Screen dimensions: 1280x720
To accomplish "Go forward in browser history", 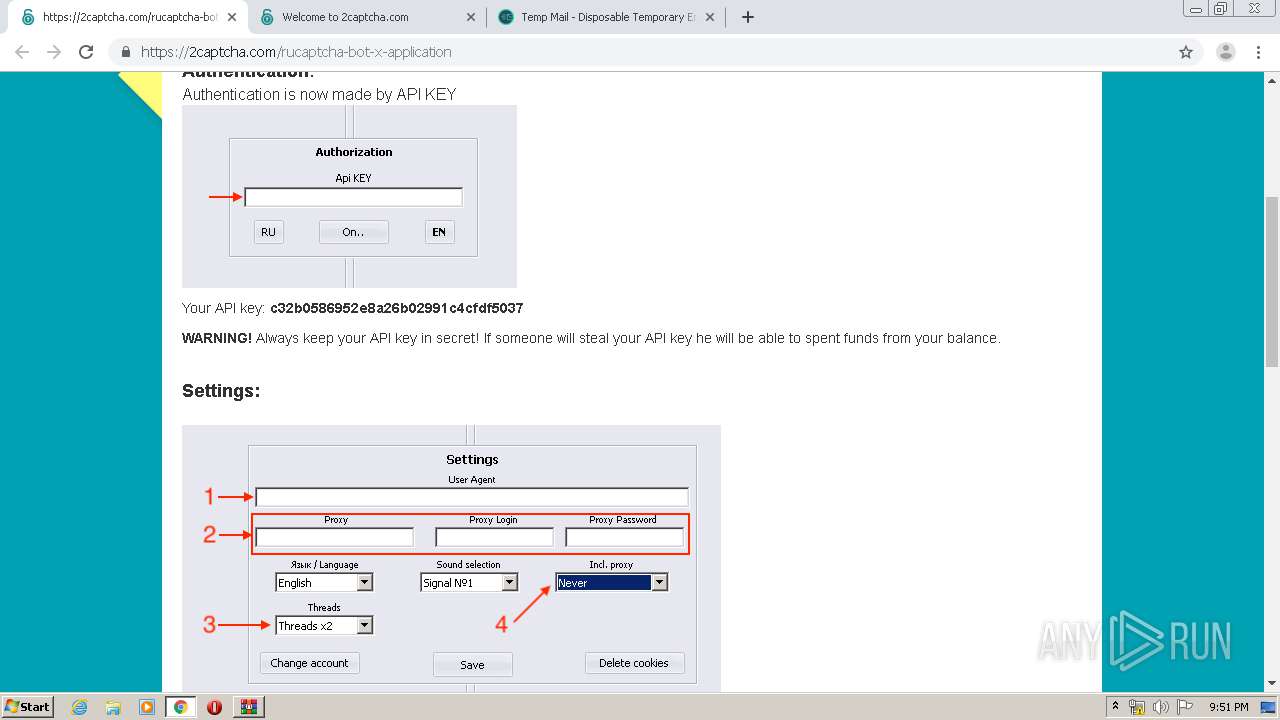I will tap(54, 52).
